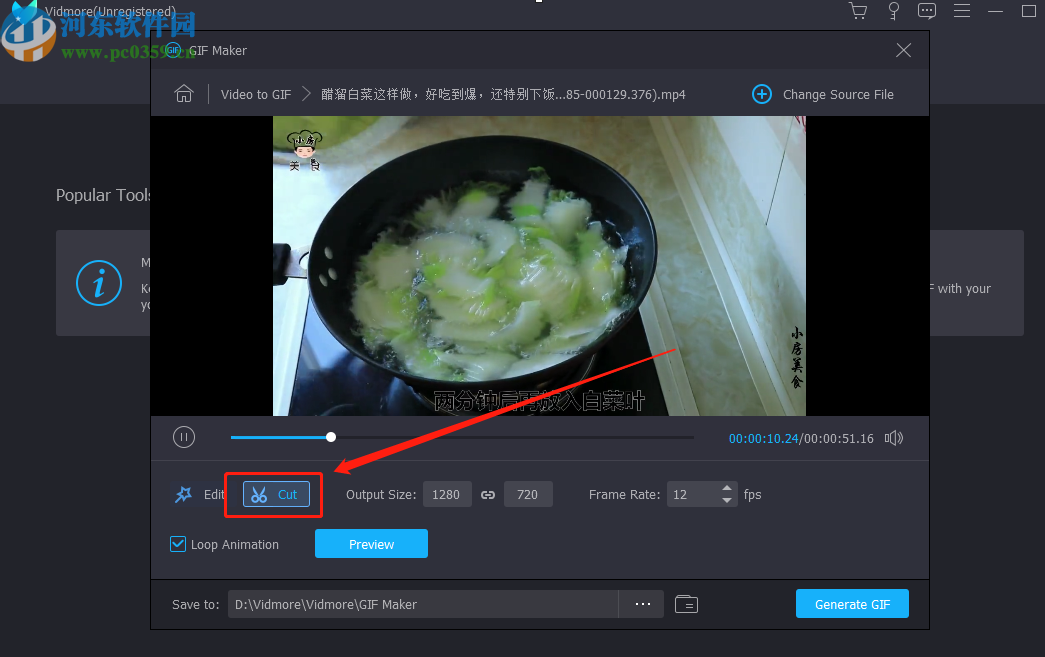This screenshot has width=1045, height=657.
Task: Open the feedback chat icon in Vidmore
Action: (927, 11)
